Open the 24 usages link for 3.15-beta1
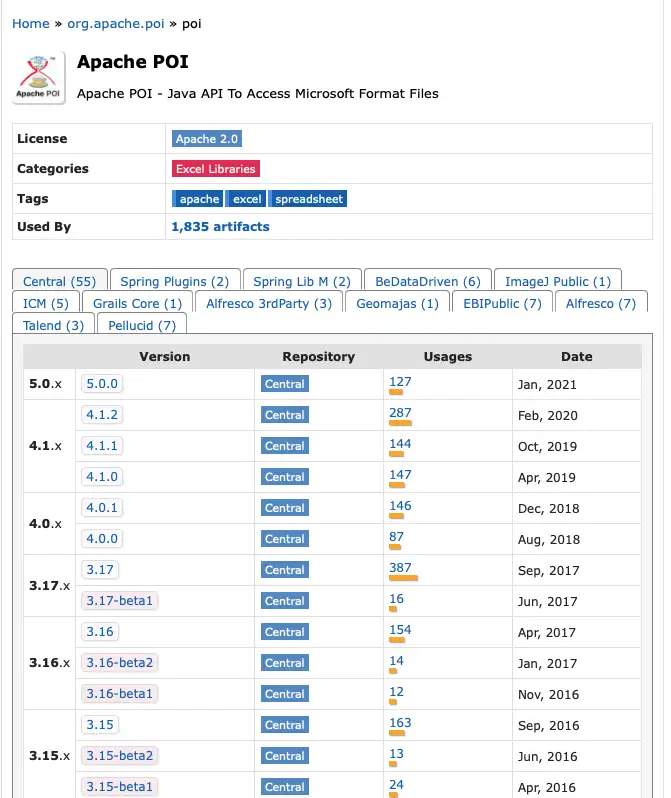Screen dimensions: 671x798 click(397, 785)
